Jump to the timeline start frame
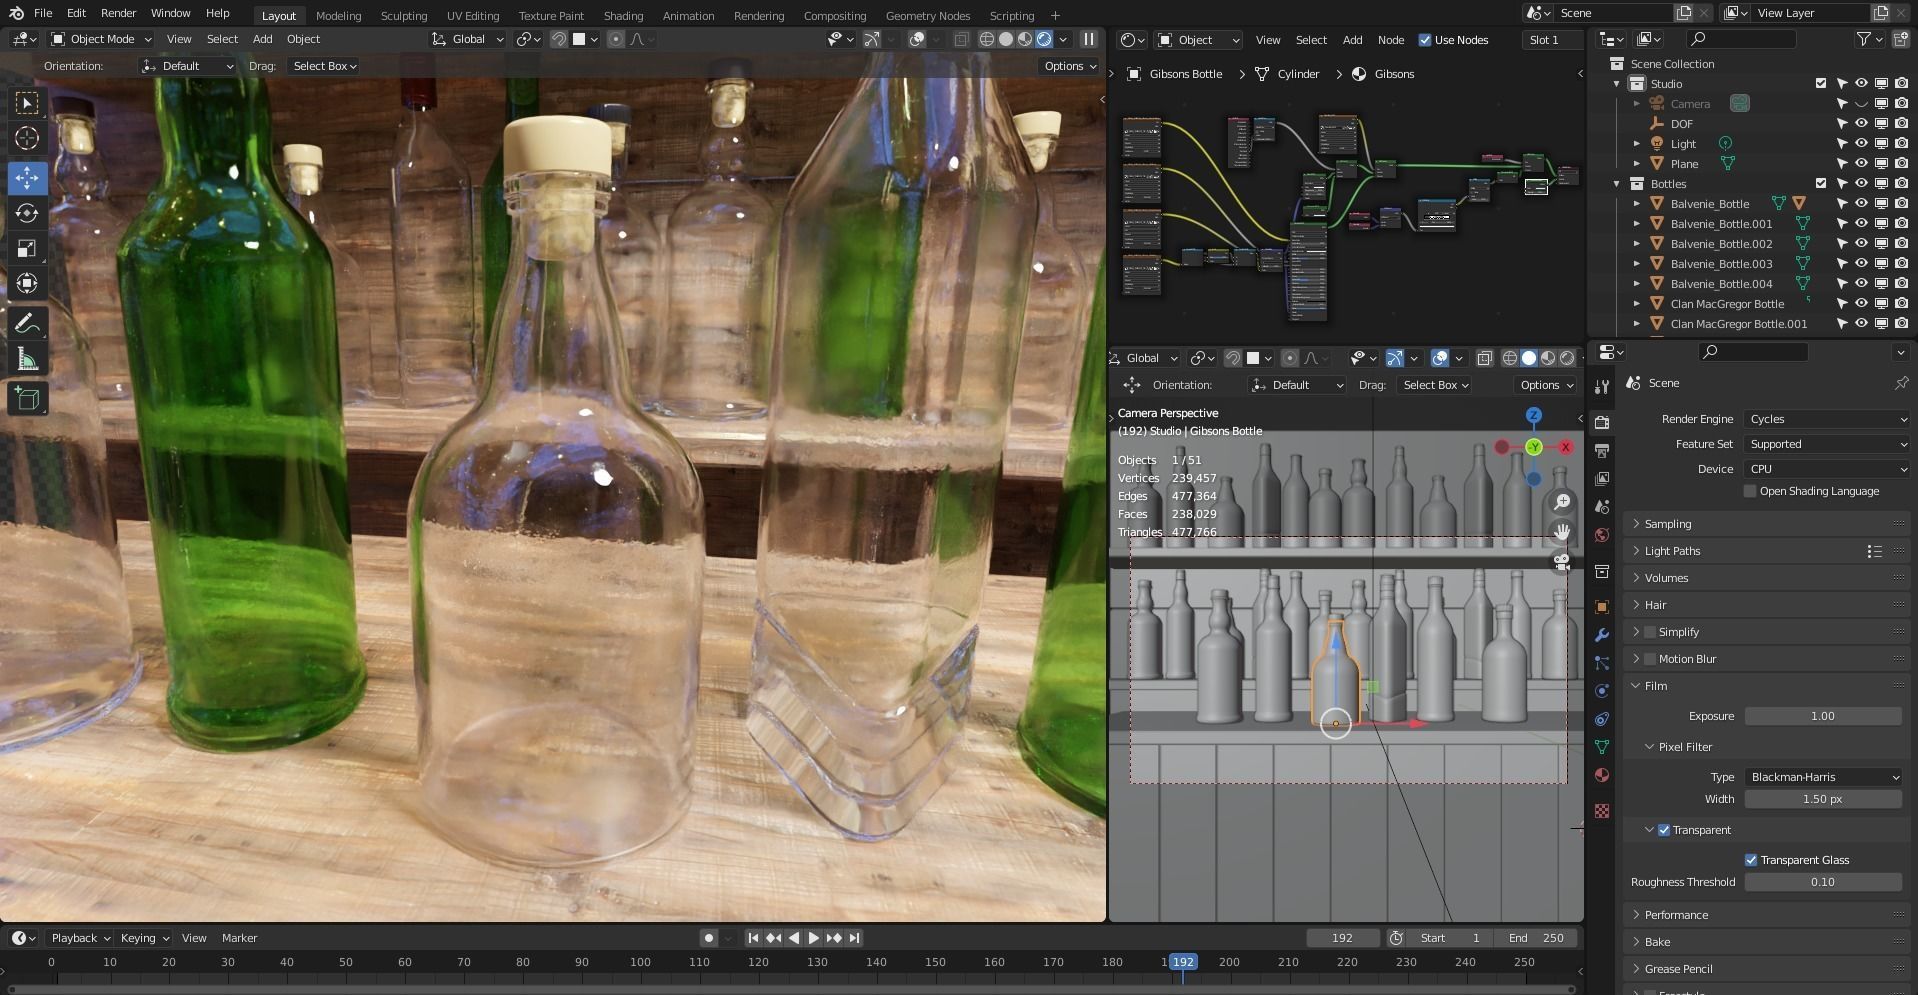 click(x=753, y=938)
